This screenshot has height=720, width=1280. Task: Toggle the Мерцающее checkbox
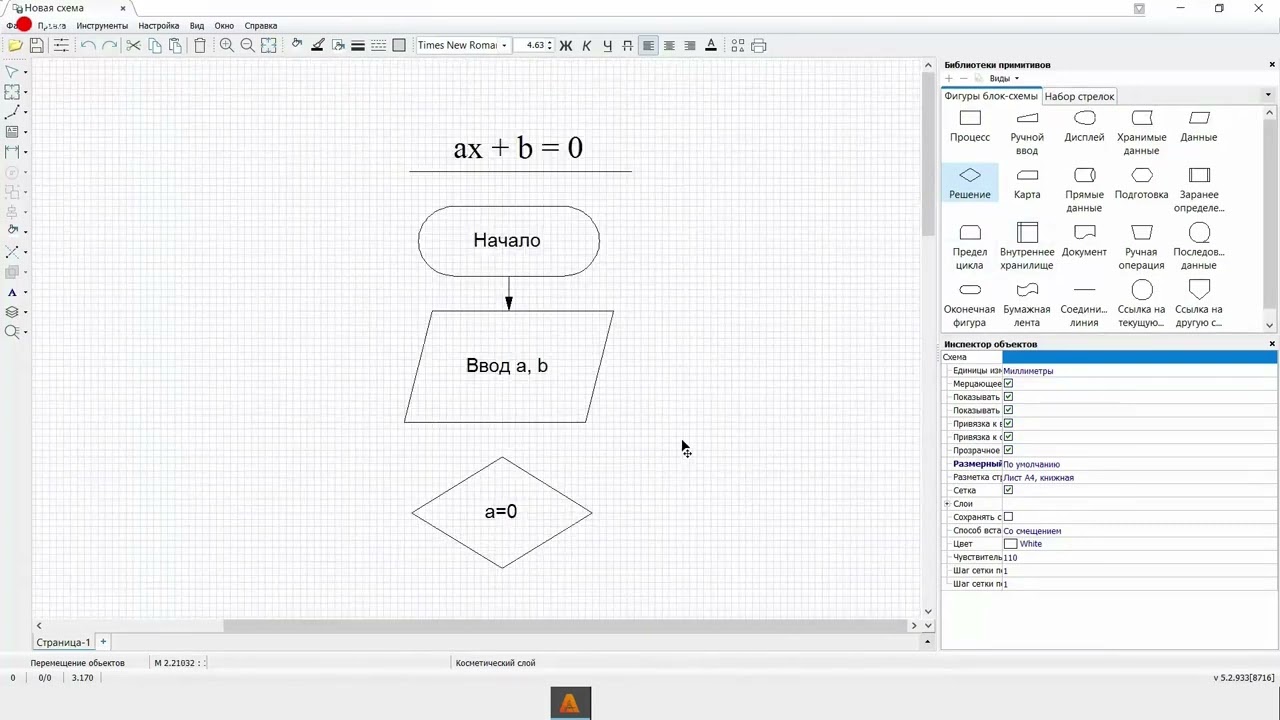[1008, 383]
